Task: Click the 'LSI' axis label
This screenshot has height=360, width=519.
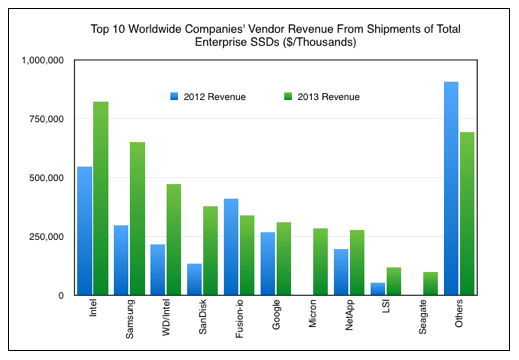Action: pyautogui.click(x=386, y=306)
